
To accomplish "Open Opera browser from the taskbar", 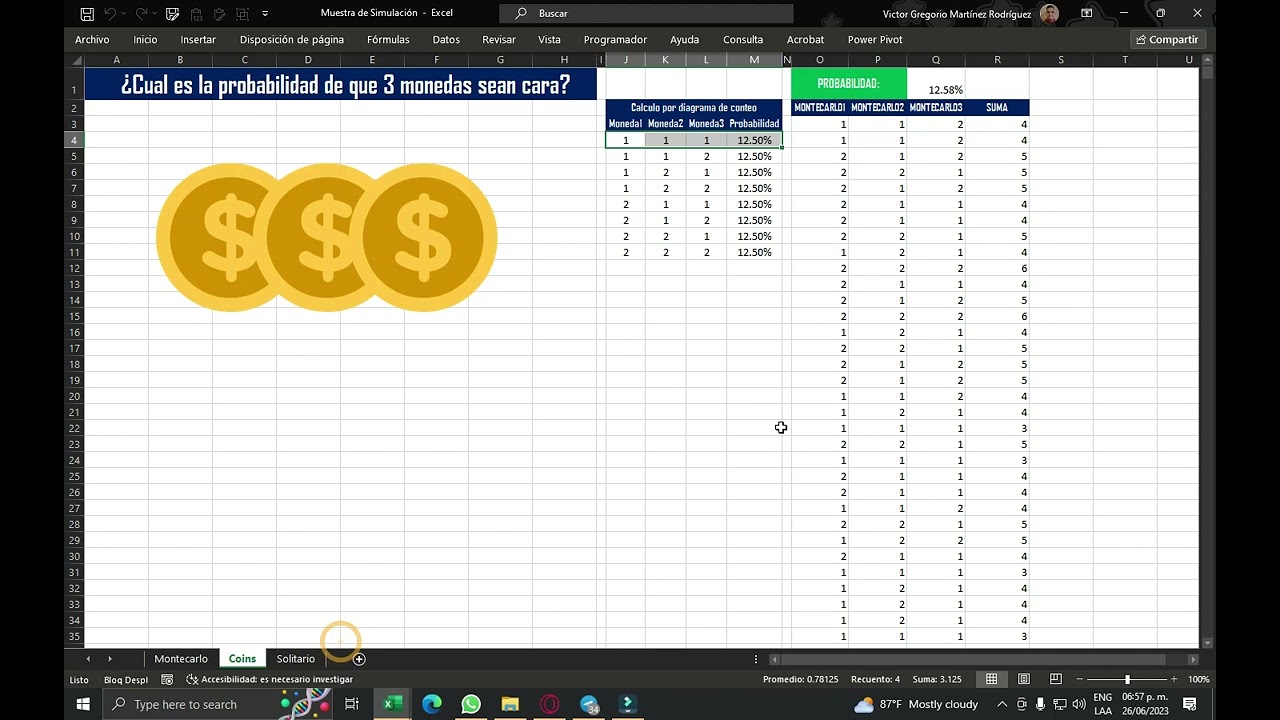I will [549, 704].
